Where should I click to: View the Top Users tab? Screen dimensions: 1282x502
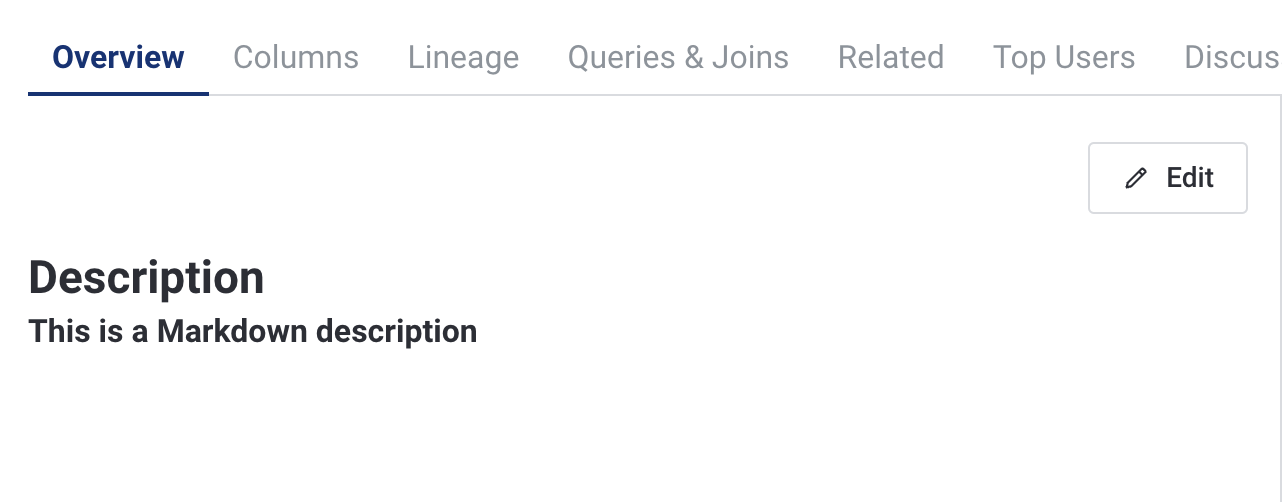point(1063,58)
